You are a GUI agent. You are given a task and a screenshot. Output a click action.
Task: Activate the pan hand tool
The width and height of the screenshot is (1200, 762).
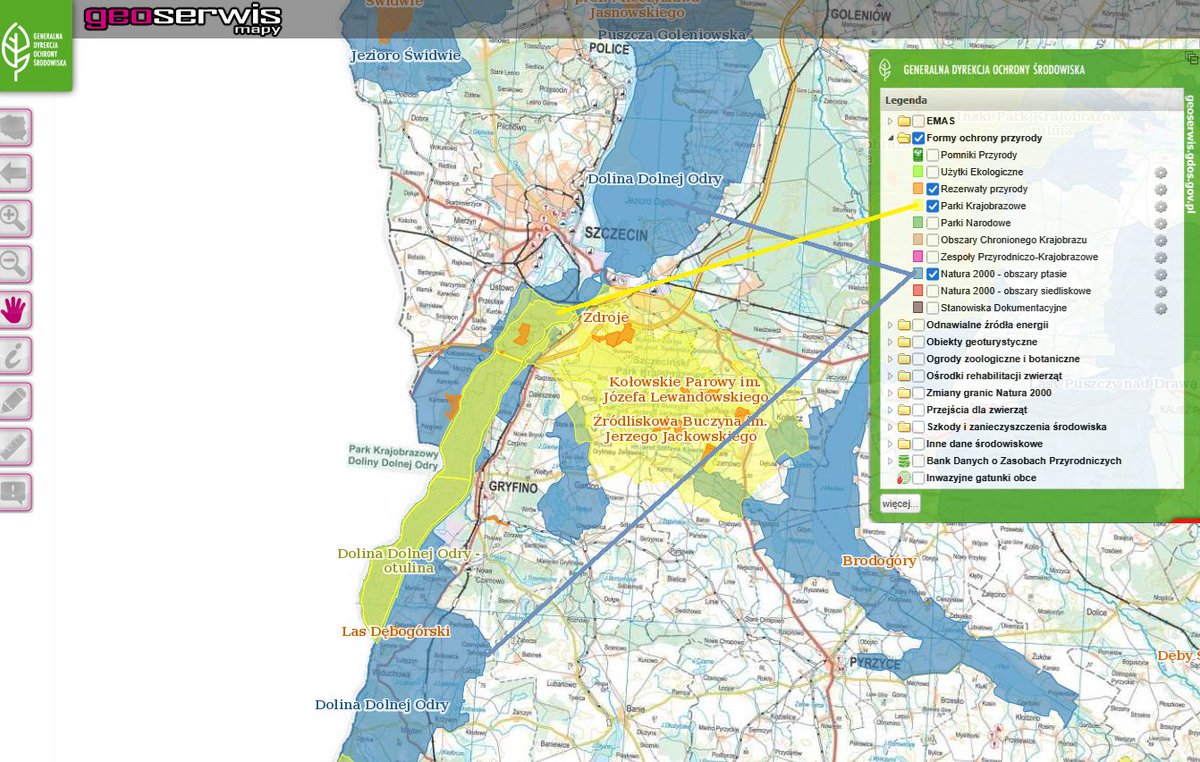(16, 310)
